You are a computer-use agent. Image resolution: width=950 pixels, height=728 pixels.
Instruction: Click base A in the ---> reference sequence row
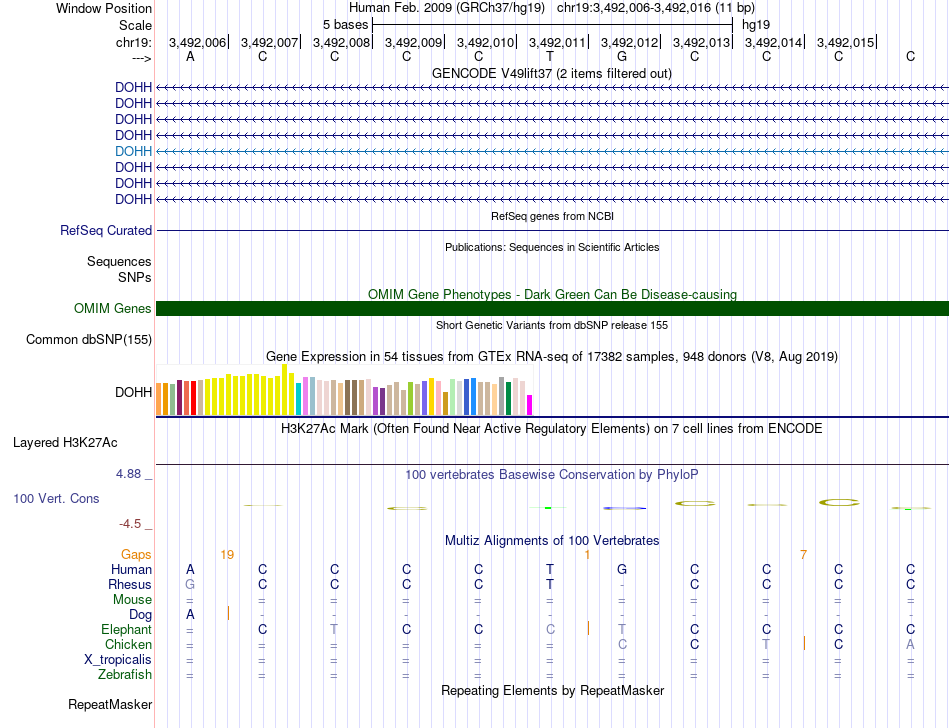(x=190, y=56)
